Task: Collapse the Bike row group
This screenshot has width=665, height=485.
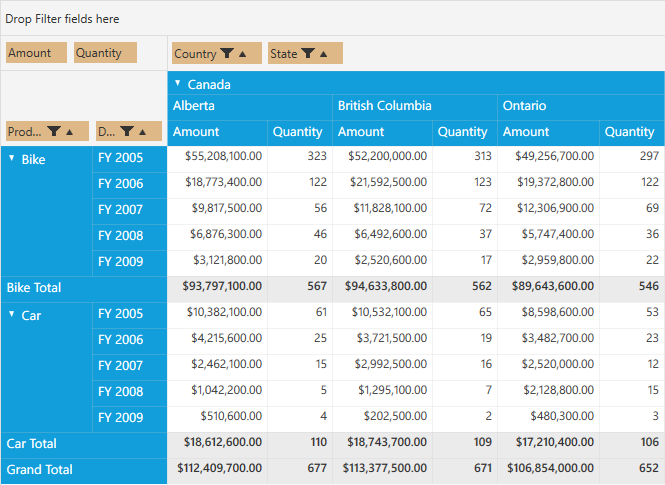Action: pos(12,158)
